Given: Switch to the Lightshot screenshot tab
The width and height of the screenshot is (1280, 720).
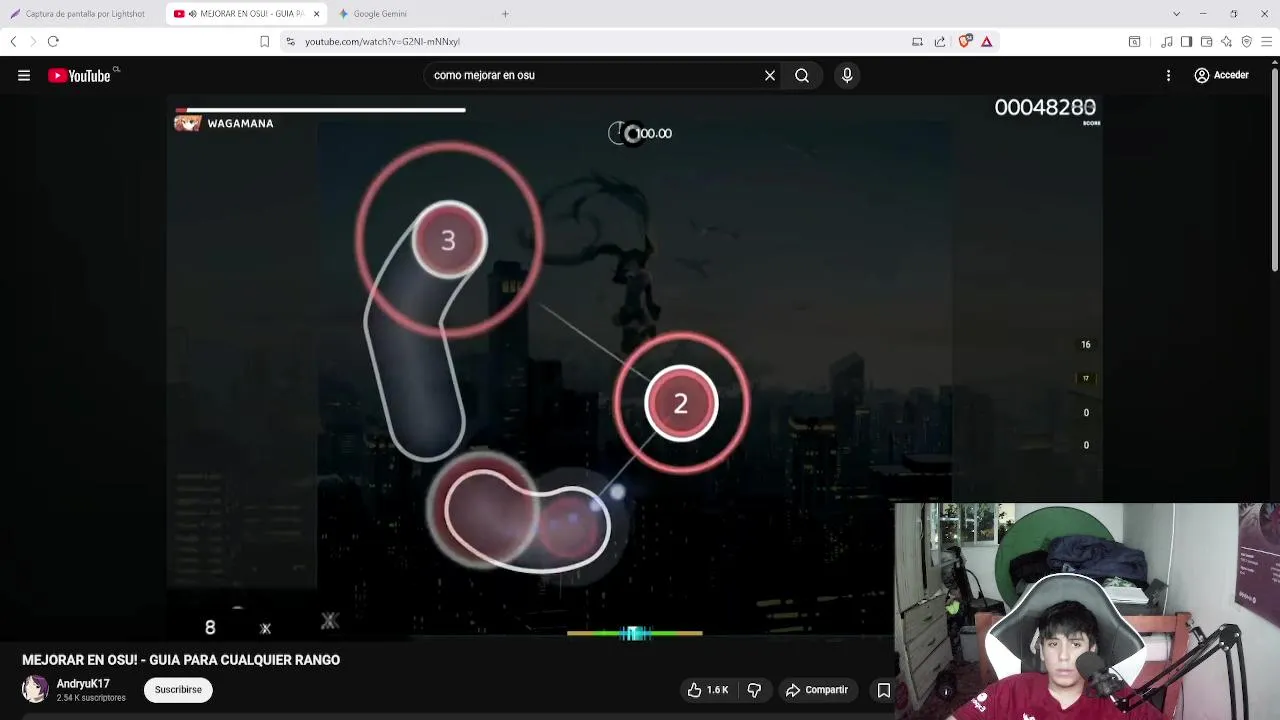Looking at the screenshot, I should point(78,14).
